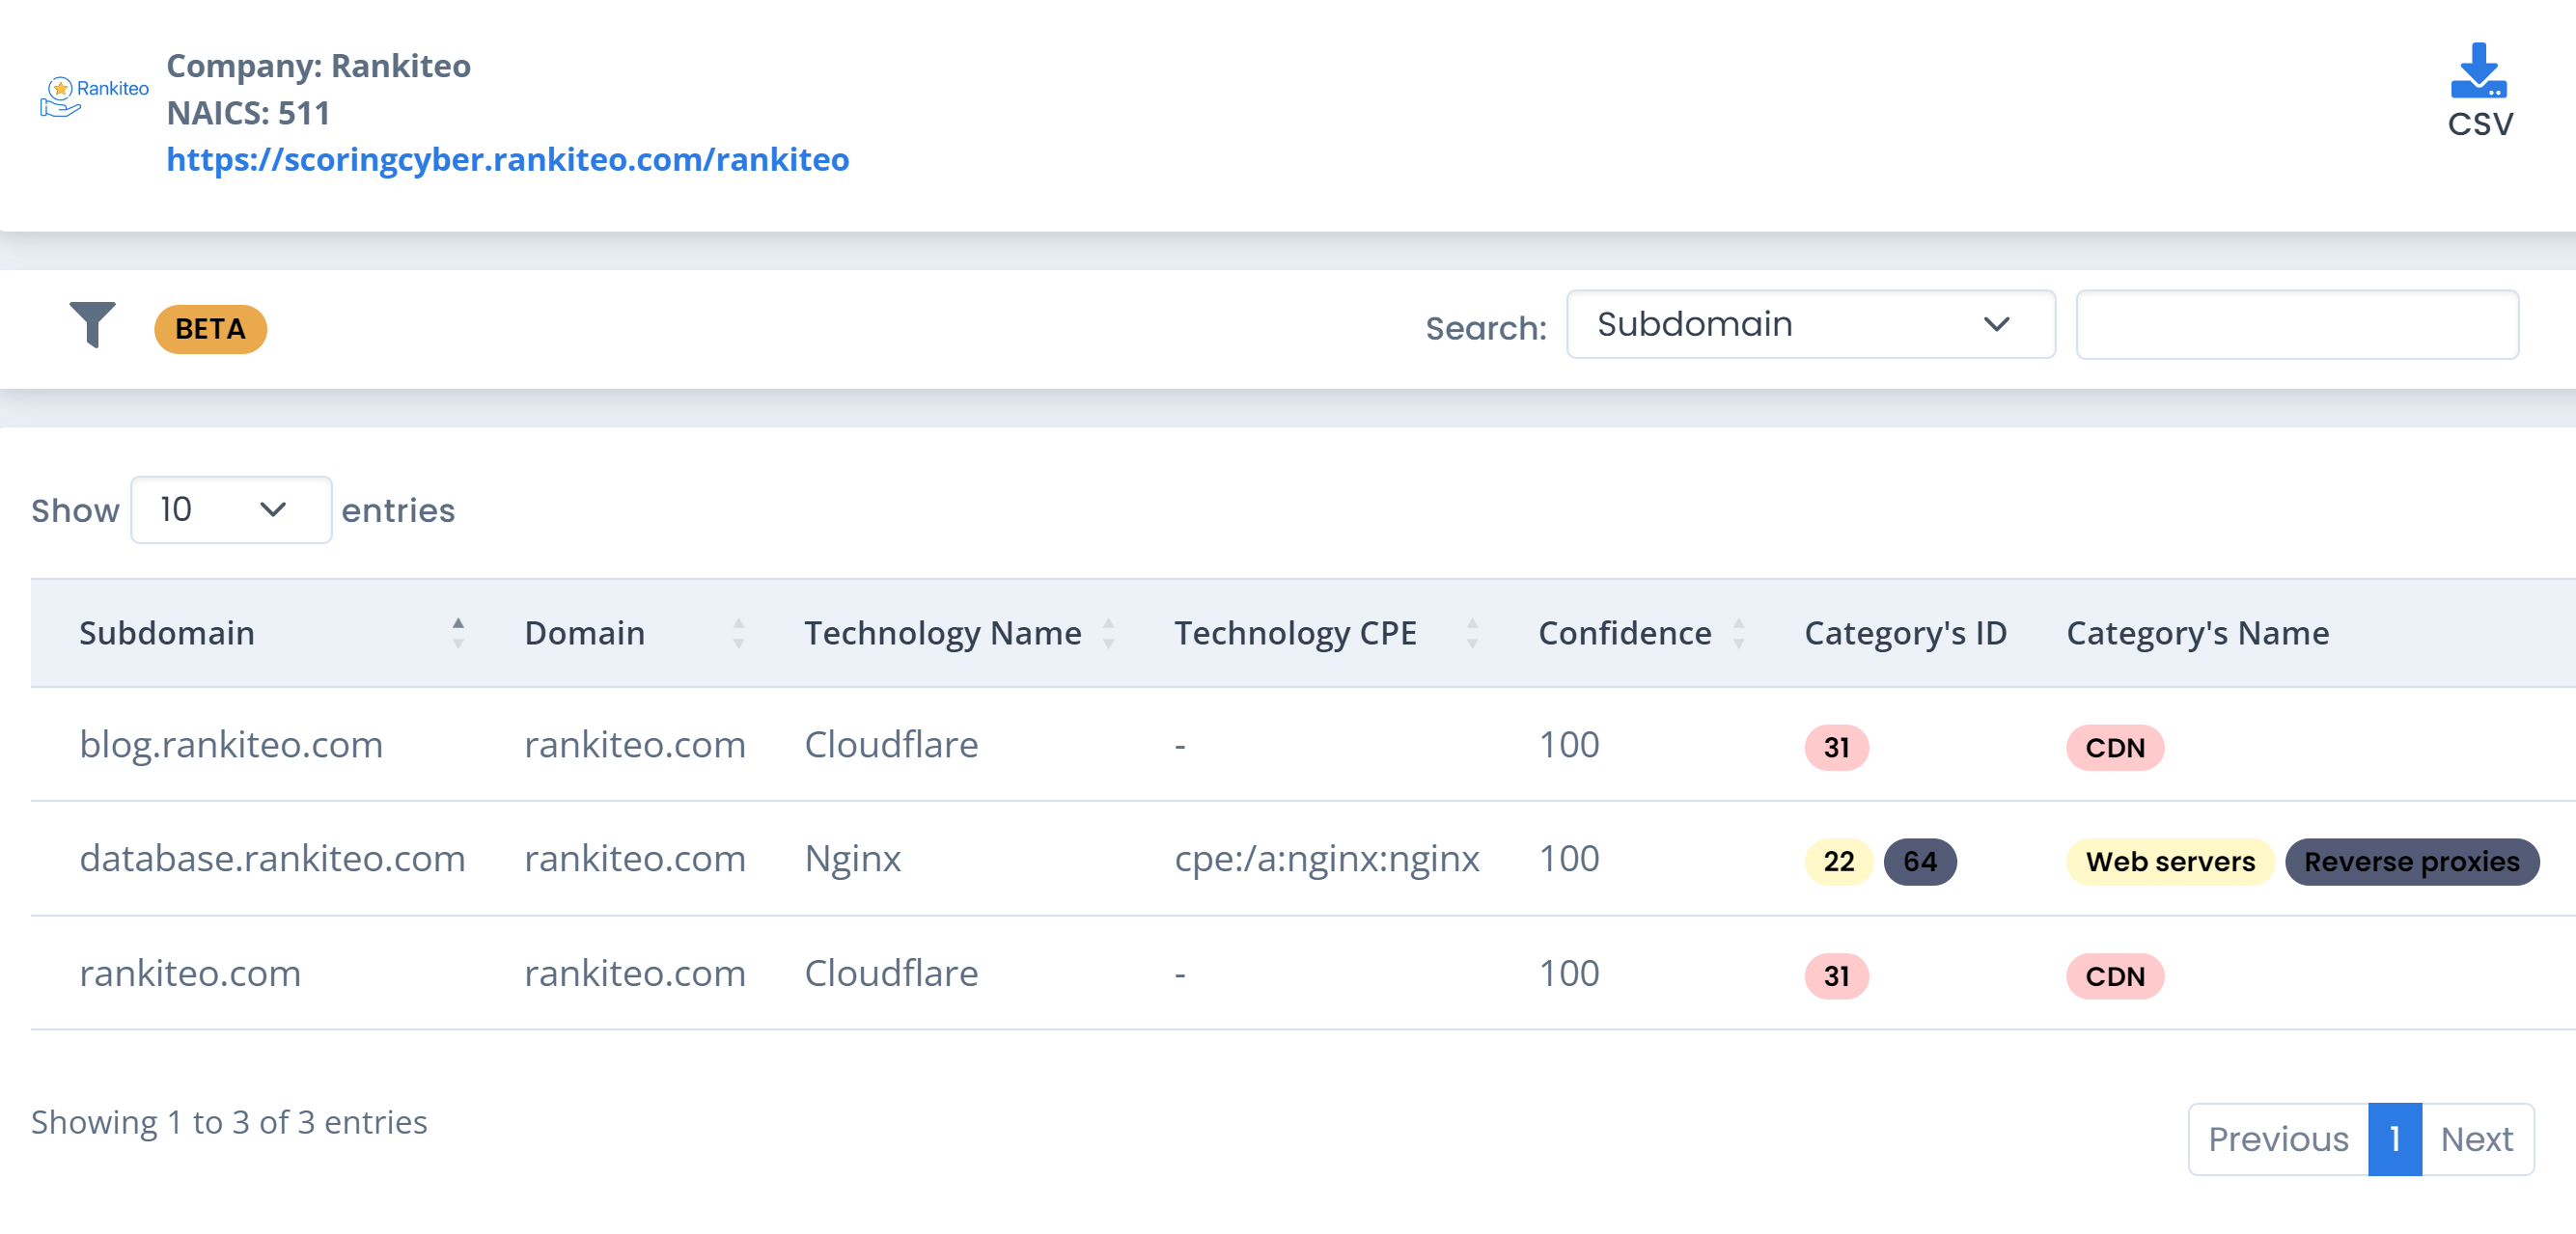The image size is (2576, 1234).
Task: Sort by Domain column arrows
Action: pos(738,632)
